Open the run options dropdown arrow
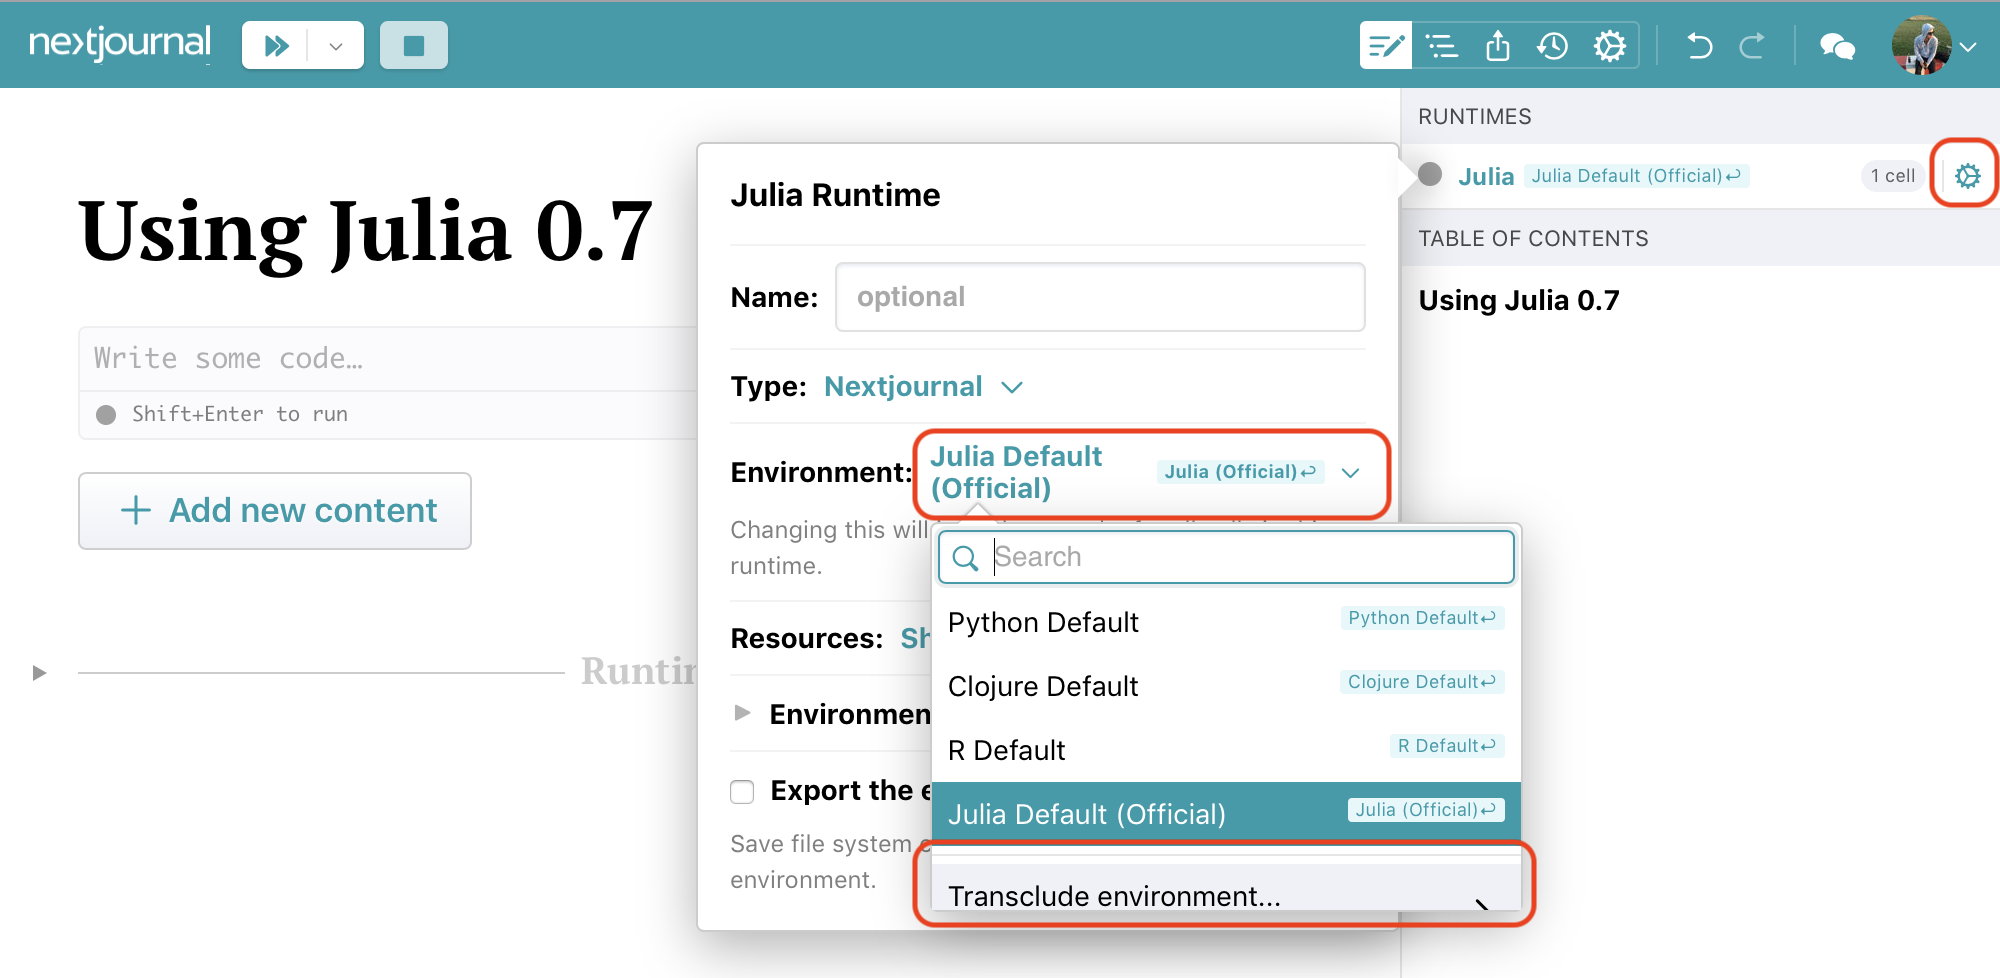Image resolution: width=2000 pixels, height=978 pixels. point(336,46)
